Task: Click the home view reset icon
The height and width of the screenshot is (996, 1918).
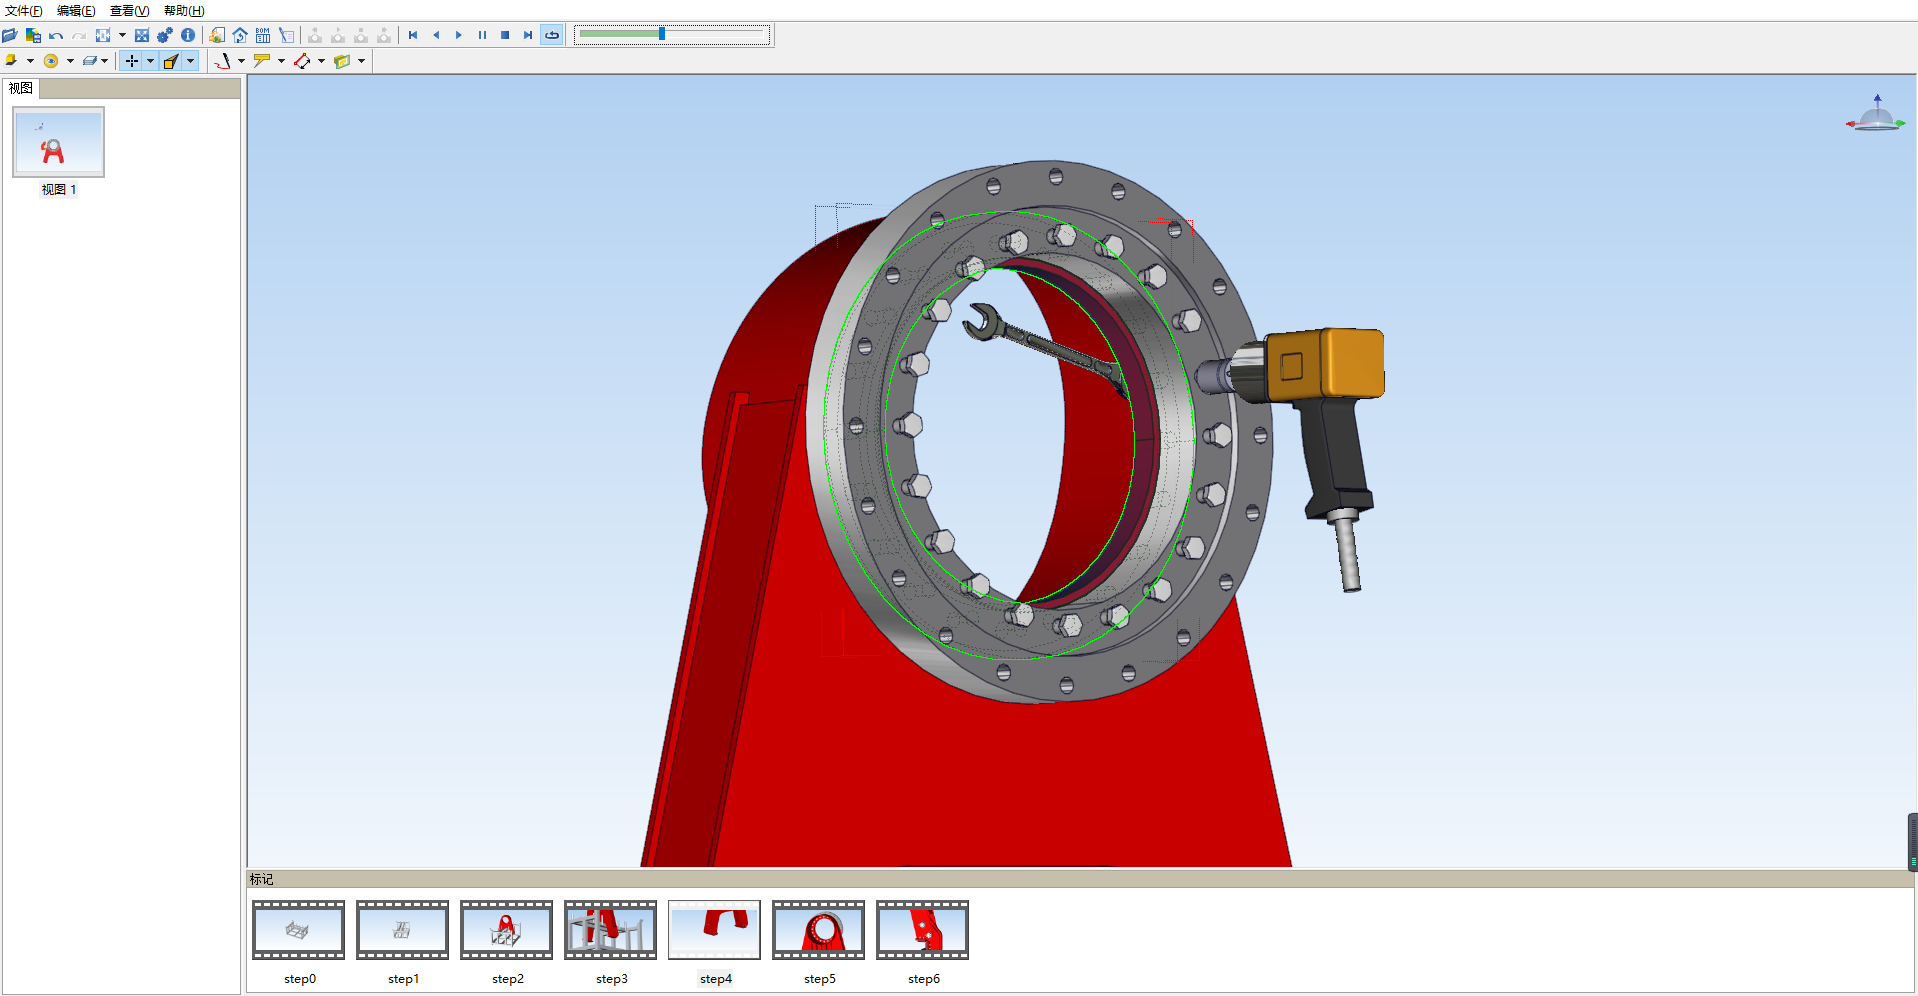Action: [240, 35]
